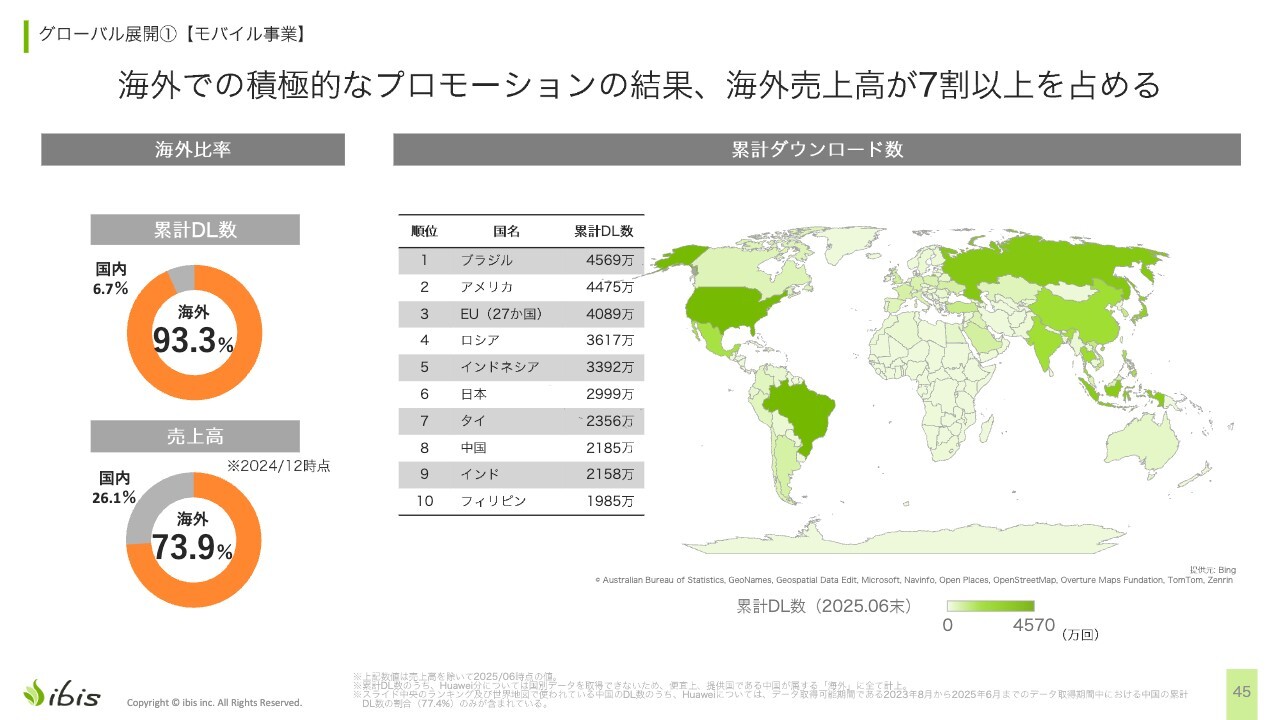The image size is (1280, 720).
Task: Click the 73.9% value in the donut chart
Action: pos(193,549)
